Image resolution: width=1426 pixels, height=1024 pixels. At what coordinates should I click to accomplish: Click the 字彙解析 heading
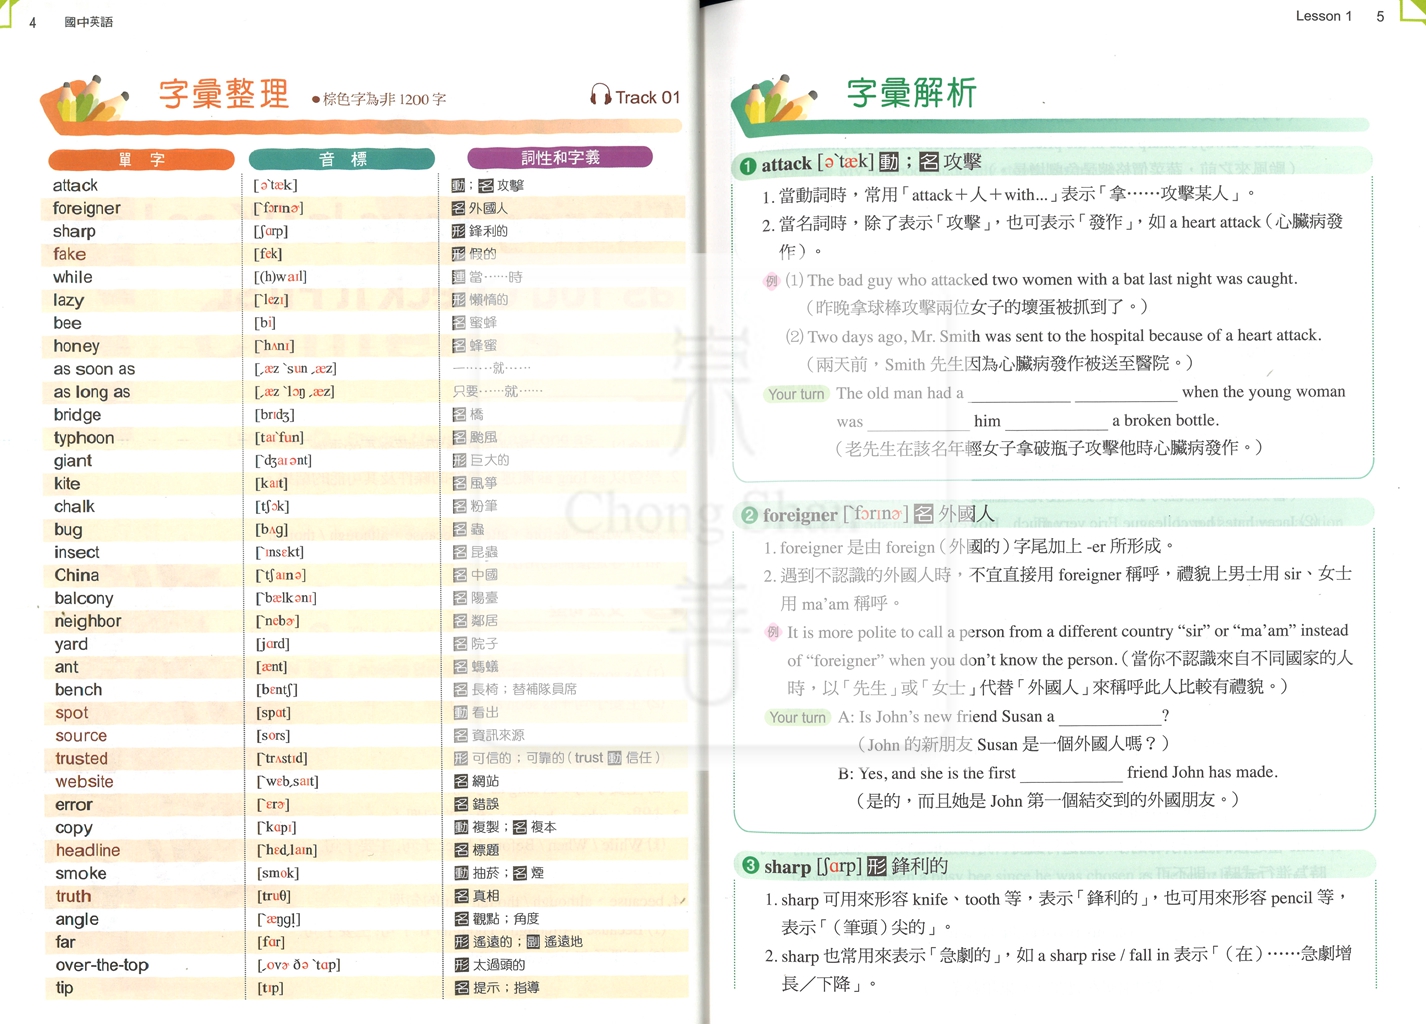912,93
